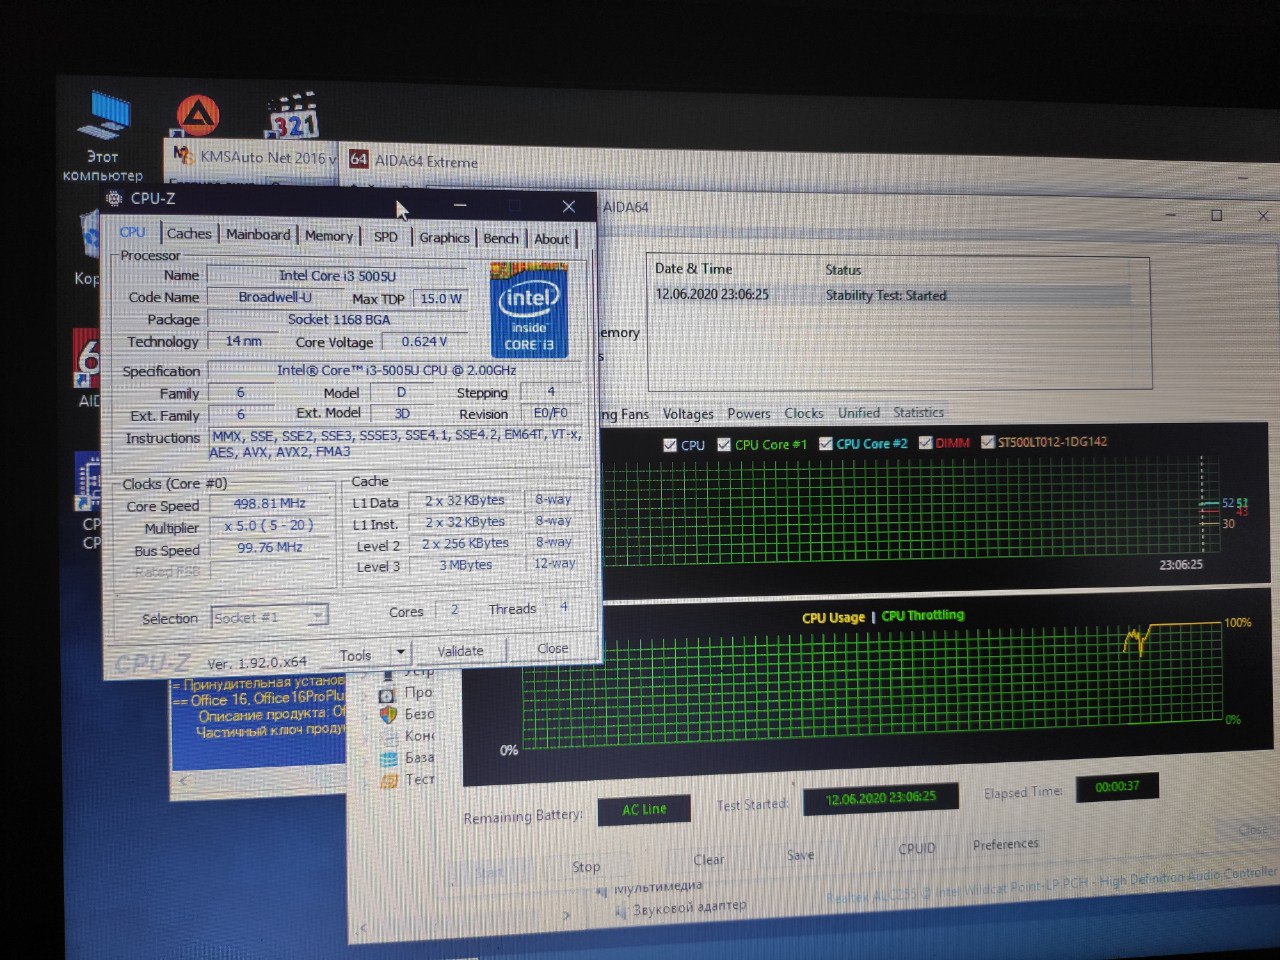Open the Socket #1 selection dropdown

269,618
